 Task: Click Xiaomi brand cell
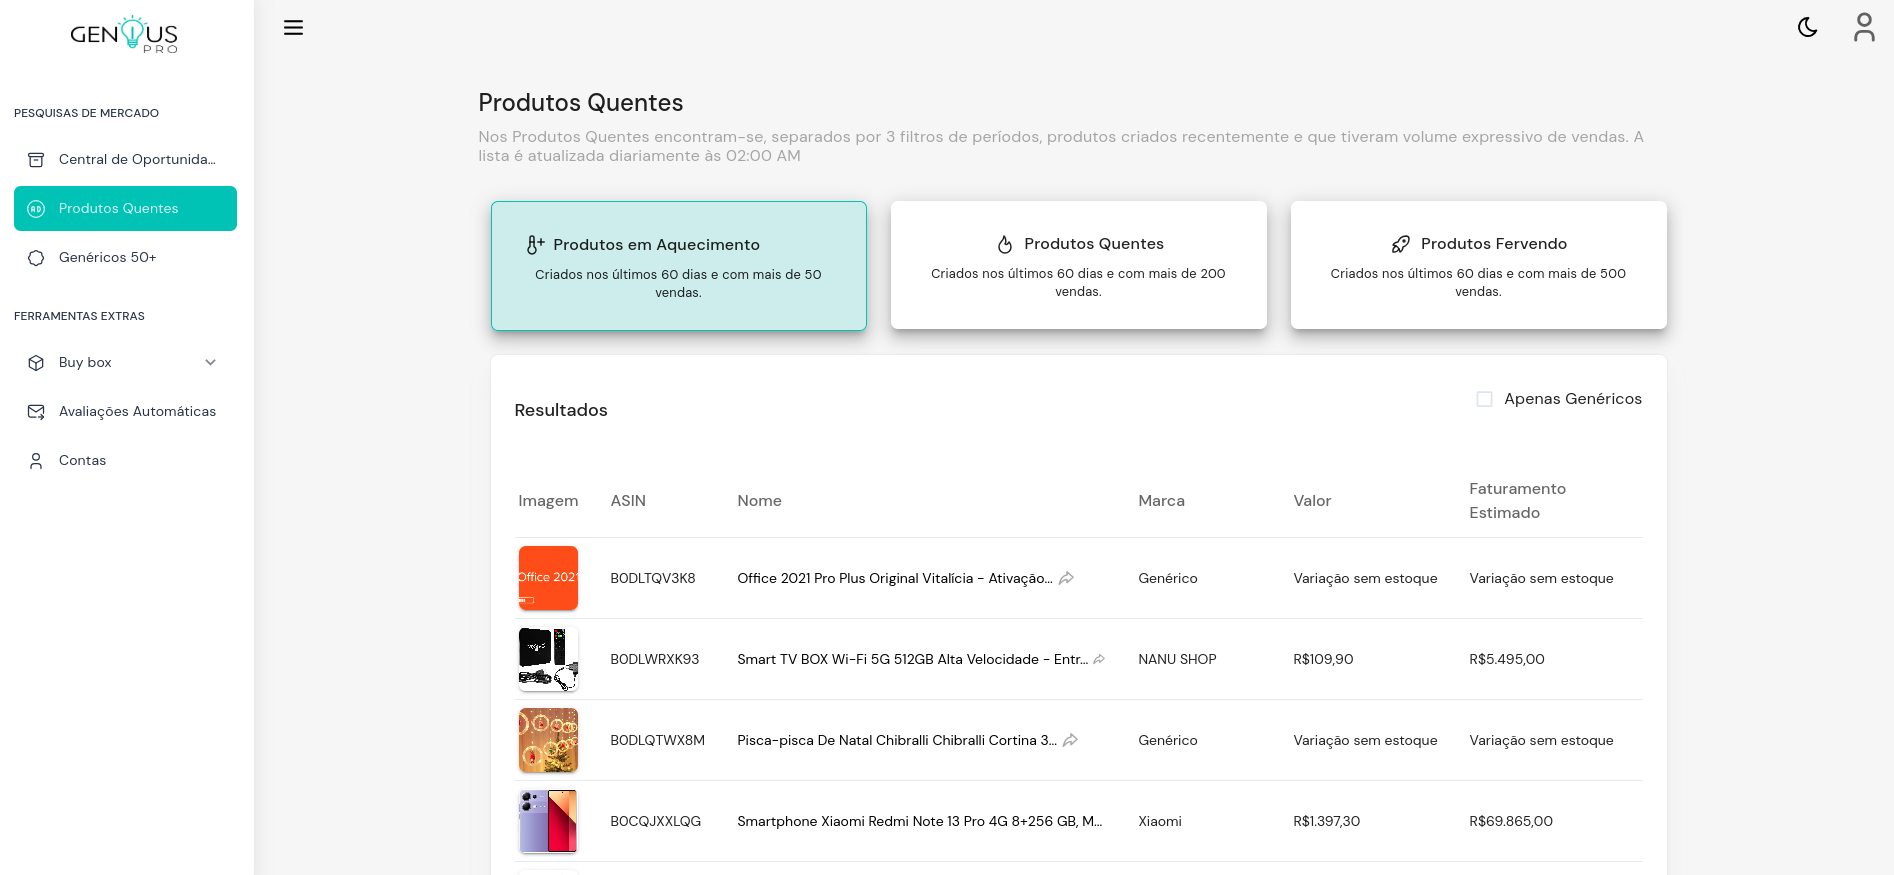click(x=1160, y=821)
